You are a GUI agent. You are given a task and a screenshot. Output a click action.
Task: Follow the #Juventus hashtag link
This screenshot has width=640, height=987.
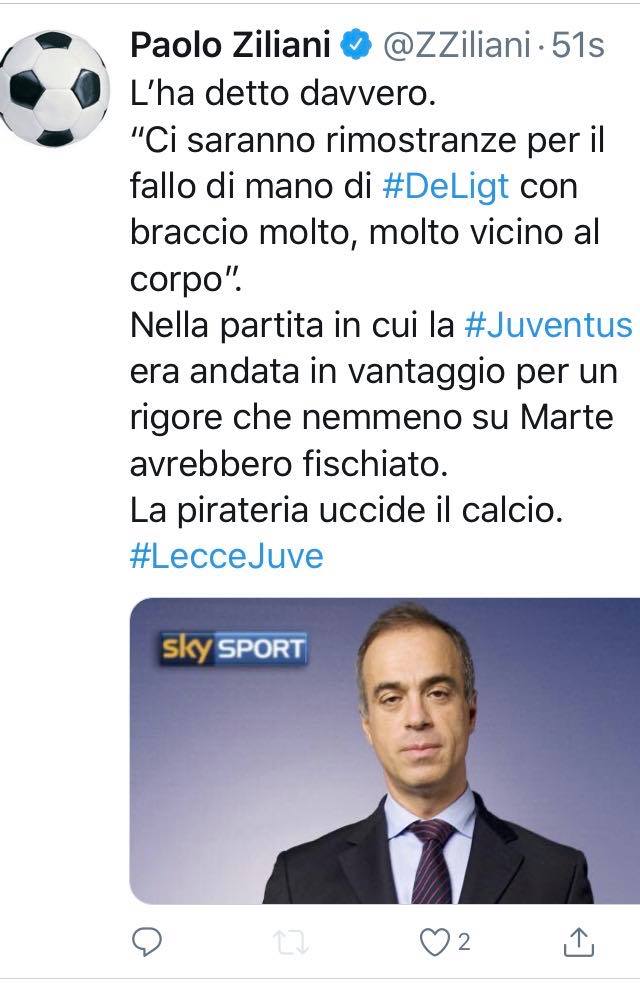click(548, 325)
